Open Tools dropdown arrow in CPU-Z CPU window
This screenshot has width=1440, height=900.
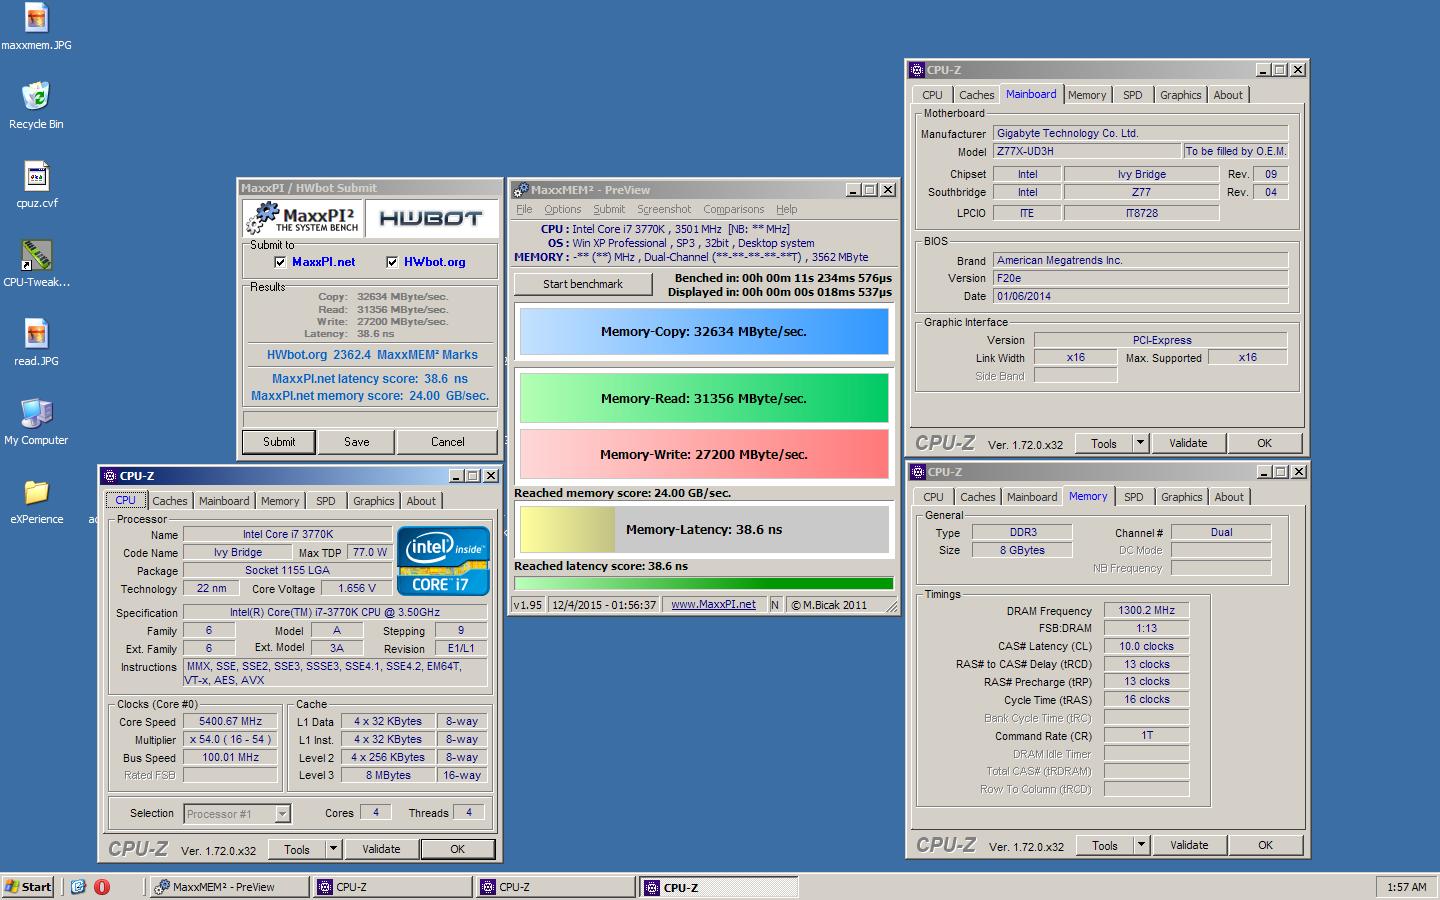click(334, 849)
